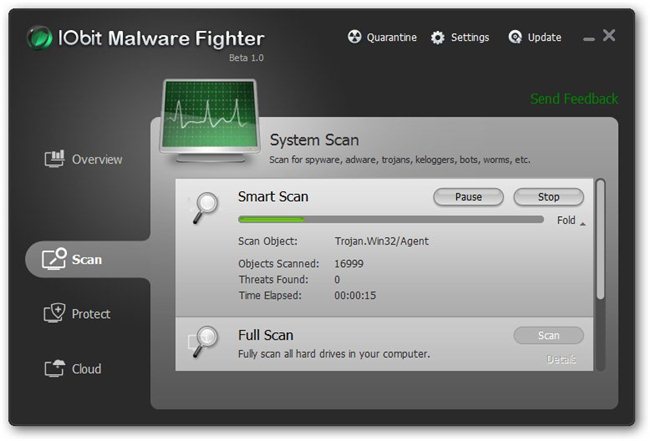The image size is (650, 441).
Task: Click the Full Scan magnifier icon
Action: click(205, 342)
